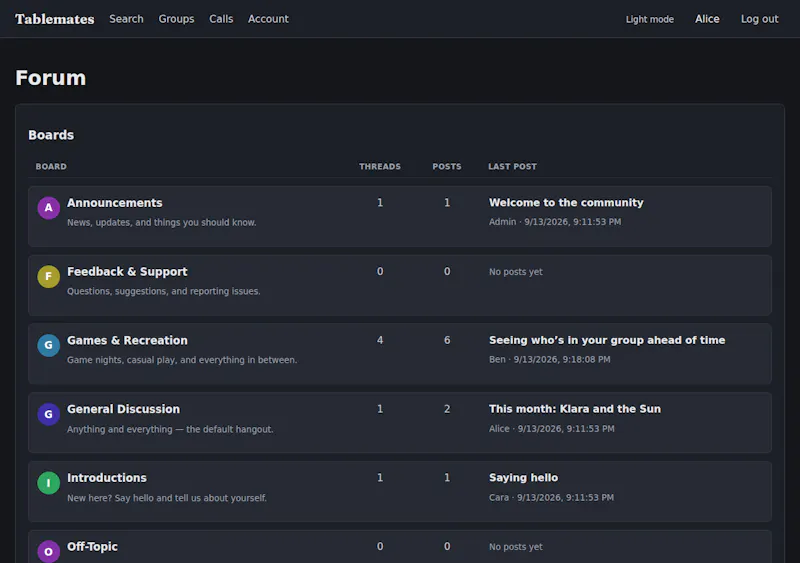Open the 'Saying hello' thread
800x563 pixels.
[523, 478]
